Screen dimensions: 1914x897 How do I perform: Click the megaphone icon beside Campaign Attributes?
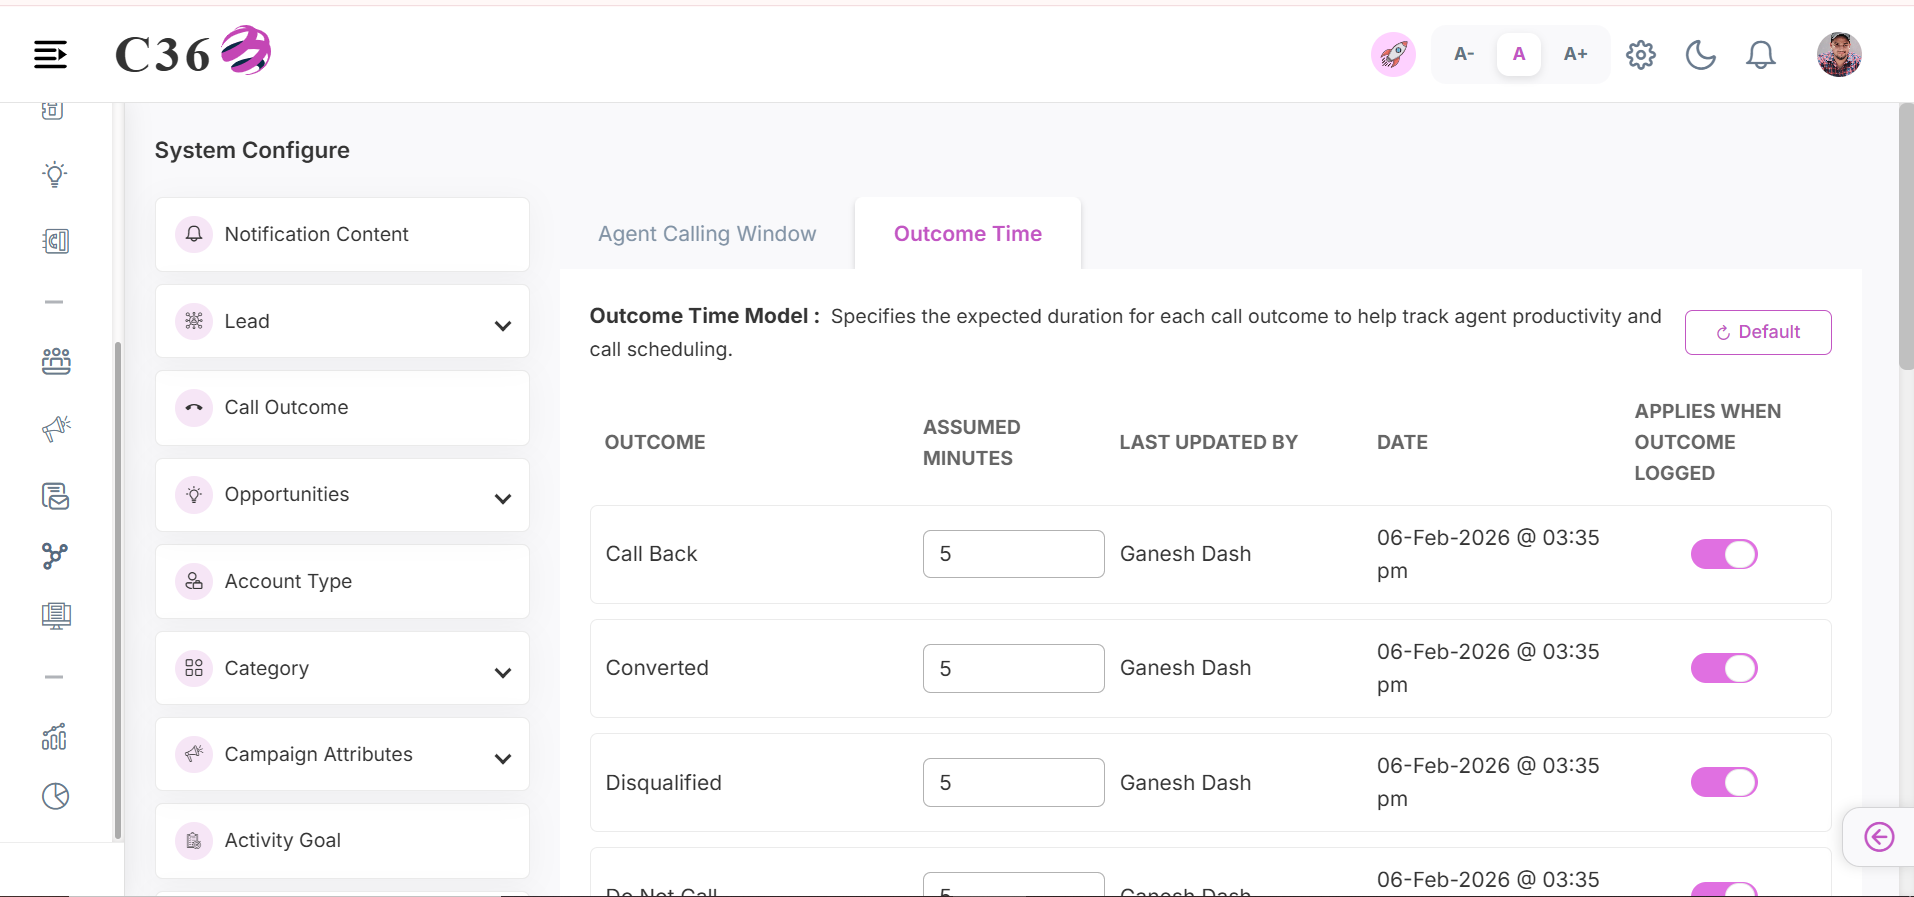pos(194,754)
